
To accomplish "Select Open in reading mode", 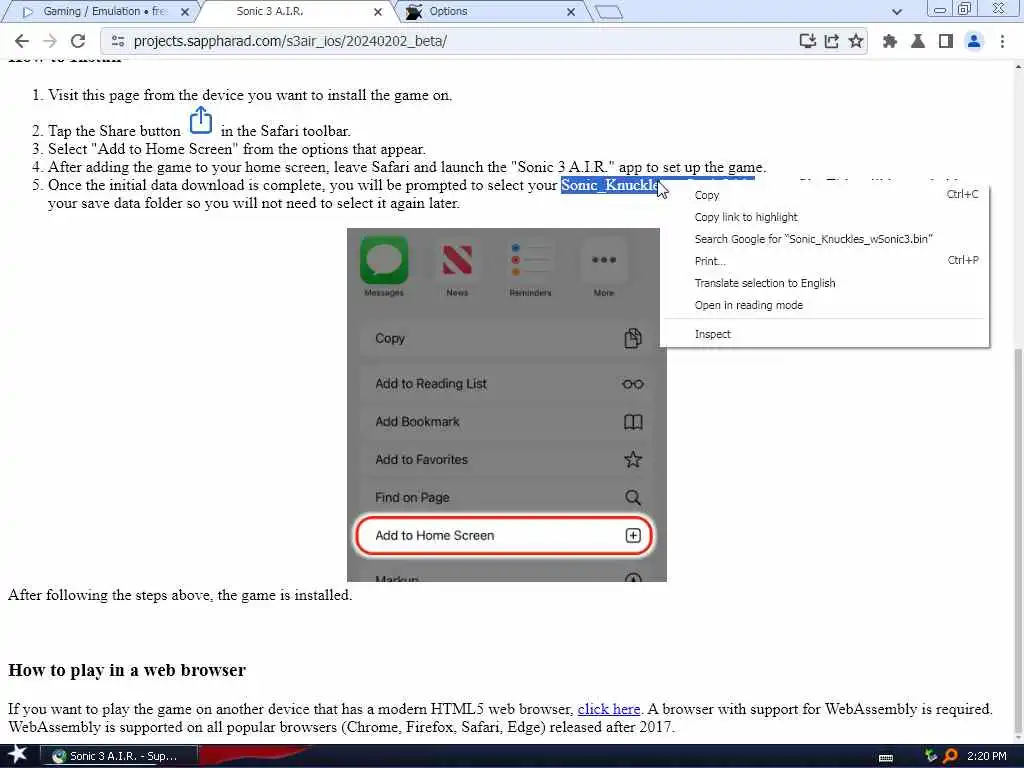I will tap(825, 305).
